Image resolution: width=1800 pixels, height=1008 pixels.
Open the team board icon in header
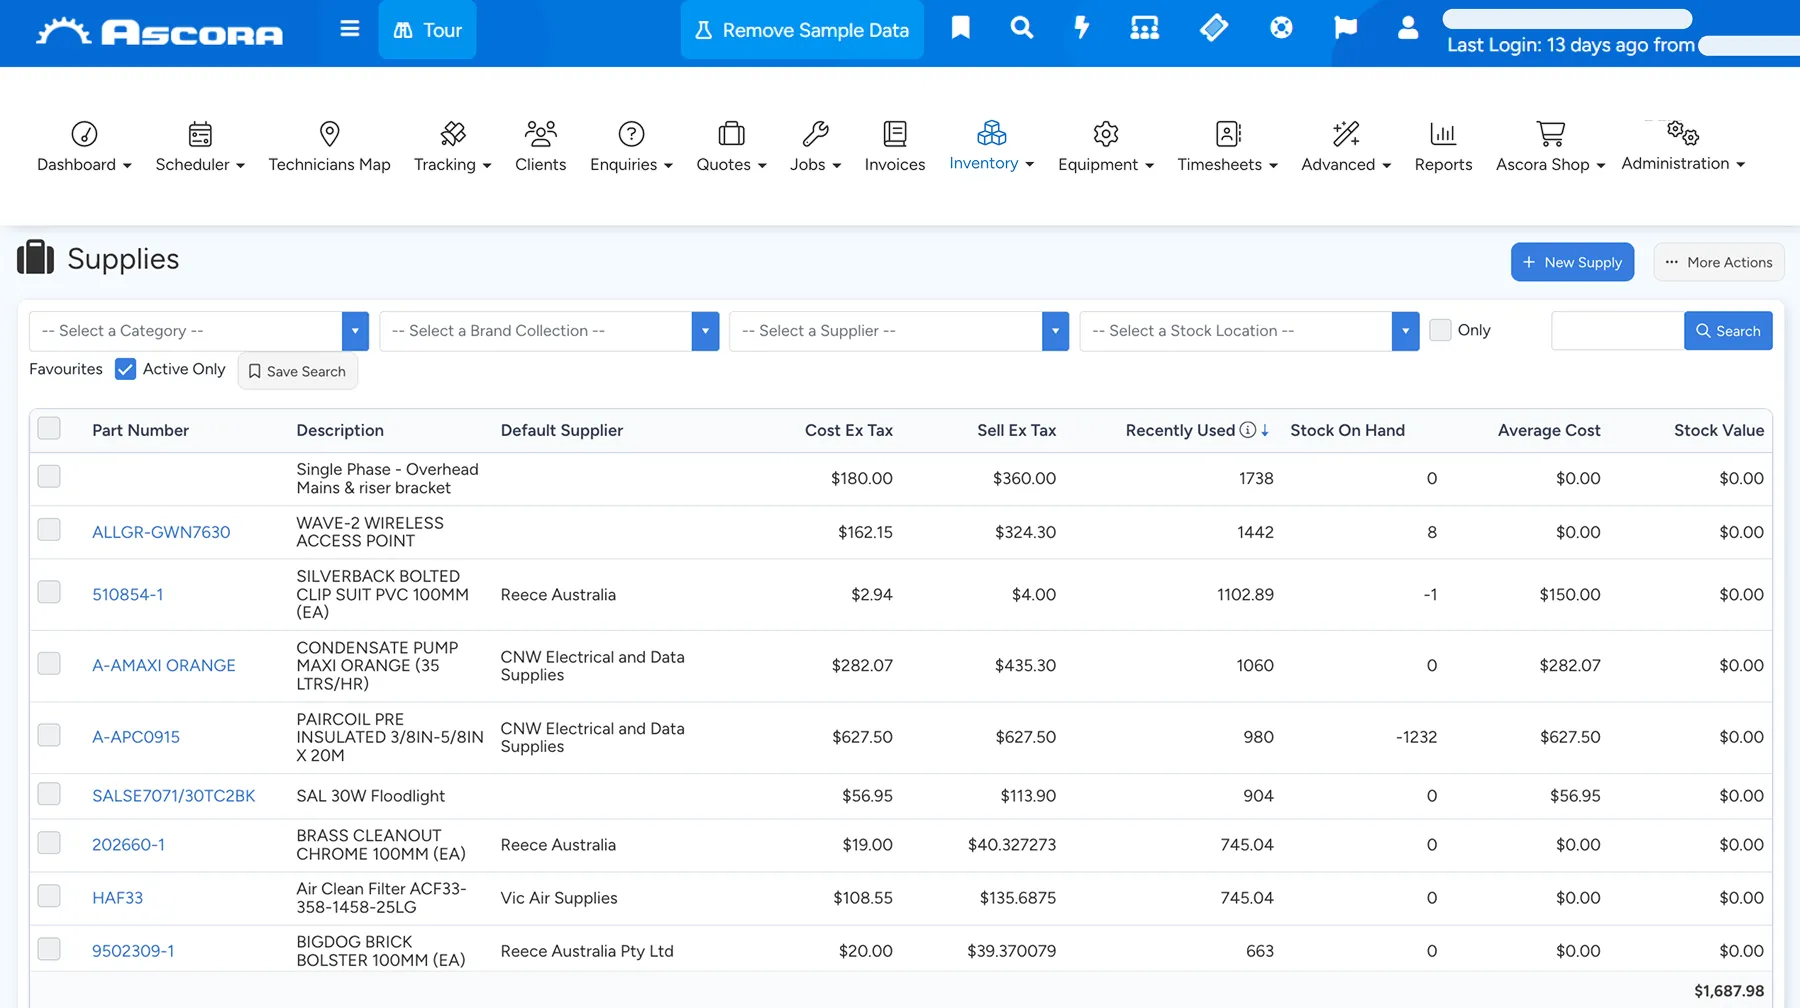(x=1144, y=28)
